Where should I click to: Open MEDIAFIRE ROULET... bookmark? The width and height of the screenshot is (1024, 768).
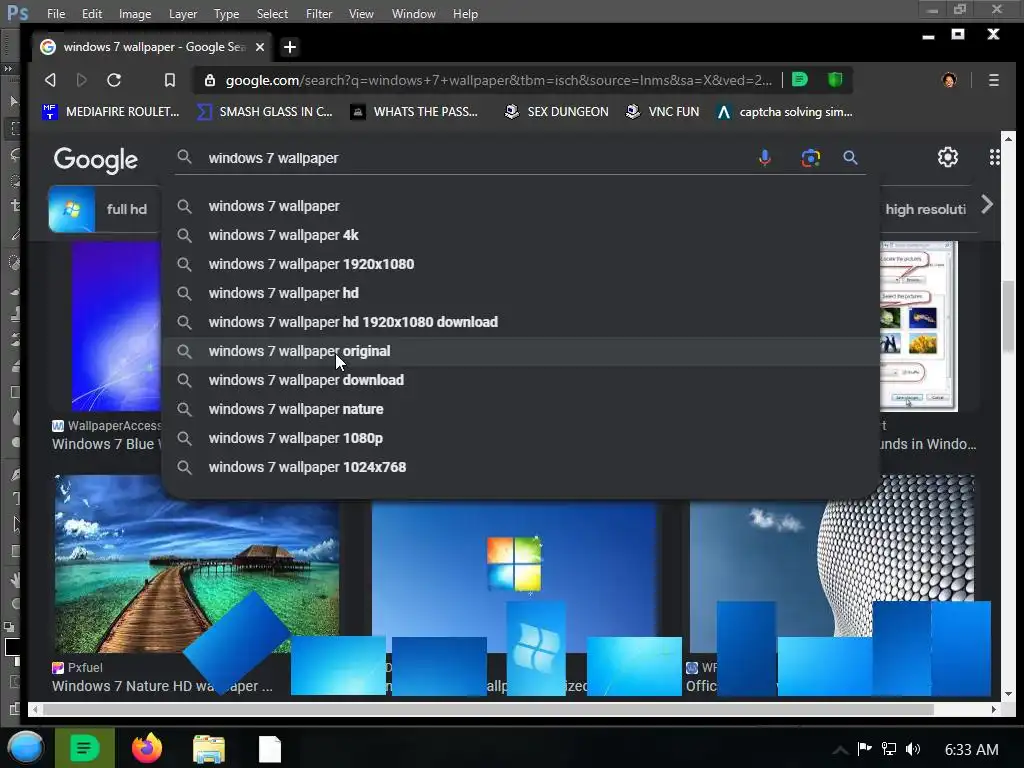[110, 112]
